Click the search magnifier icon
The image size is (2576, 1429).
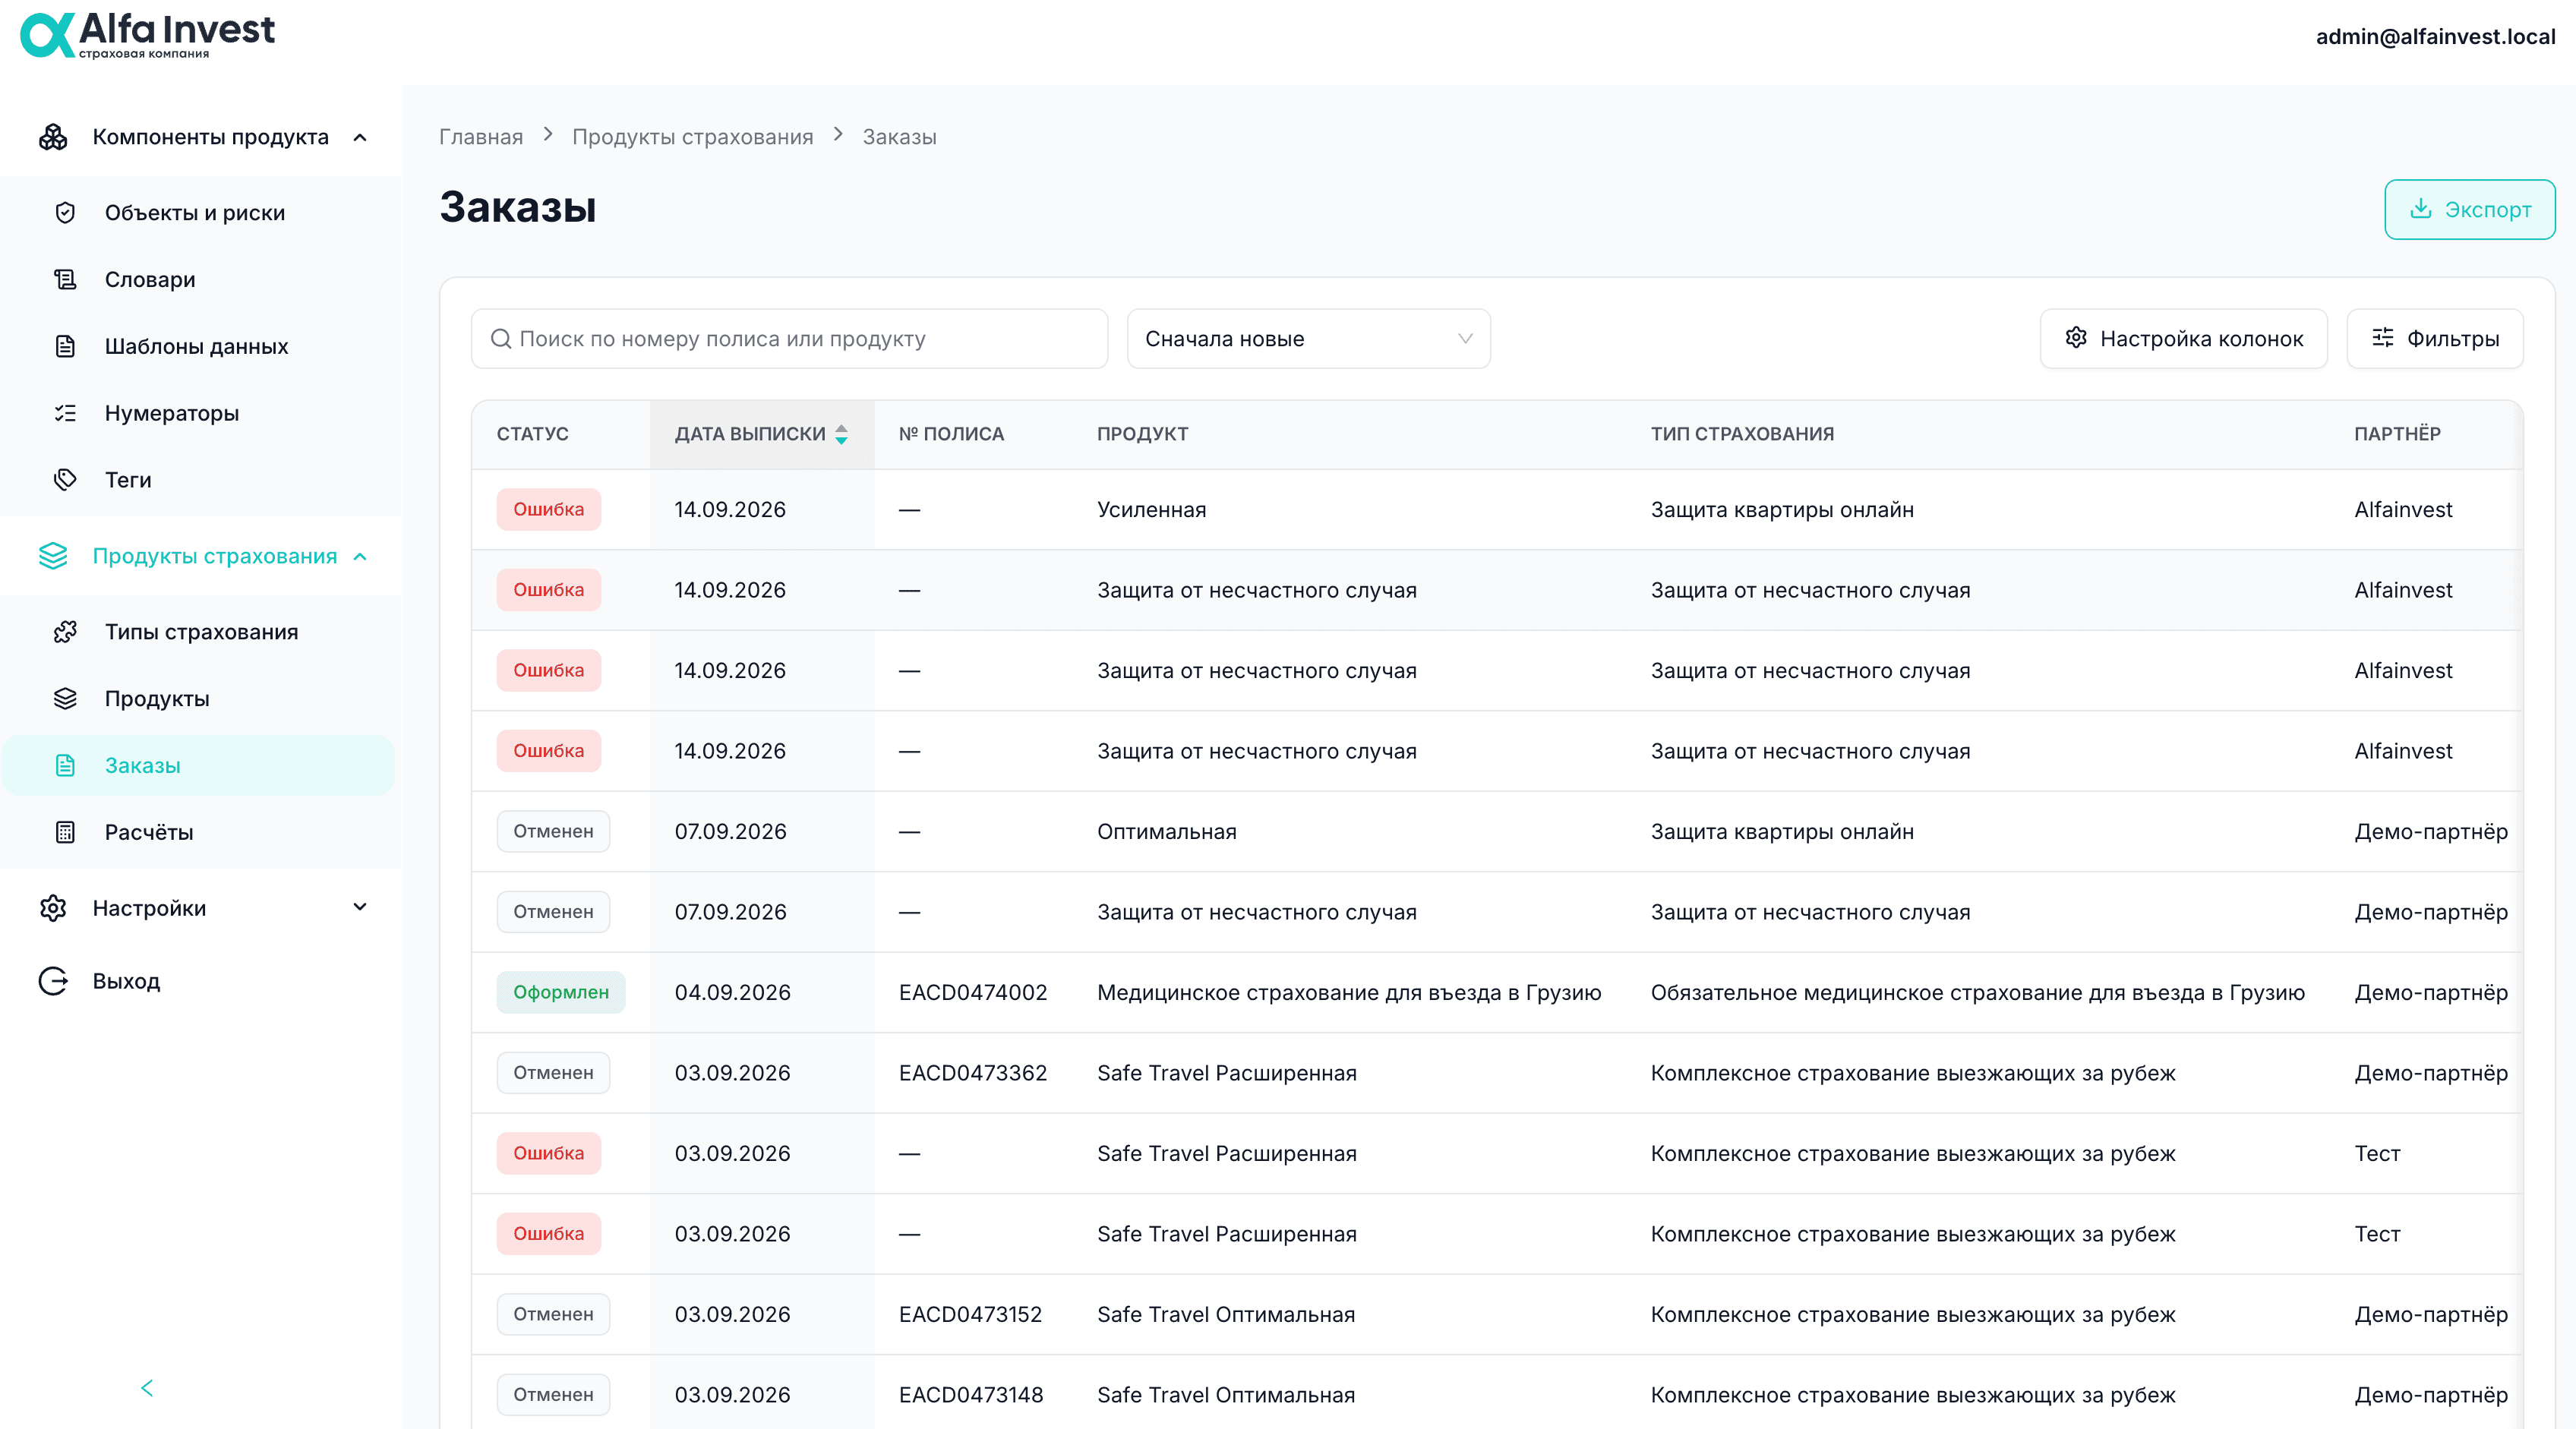click(501, 339)
